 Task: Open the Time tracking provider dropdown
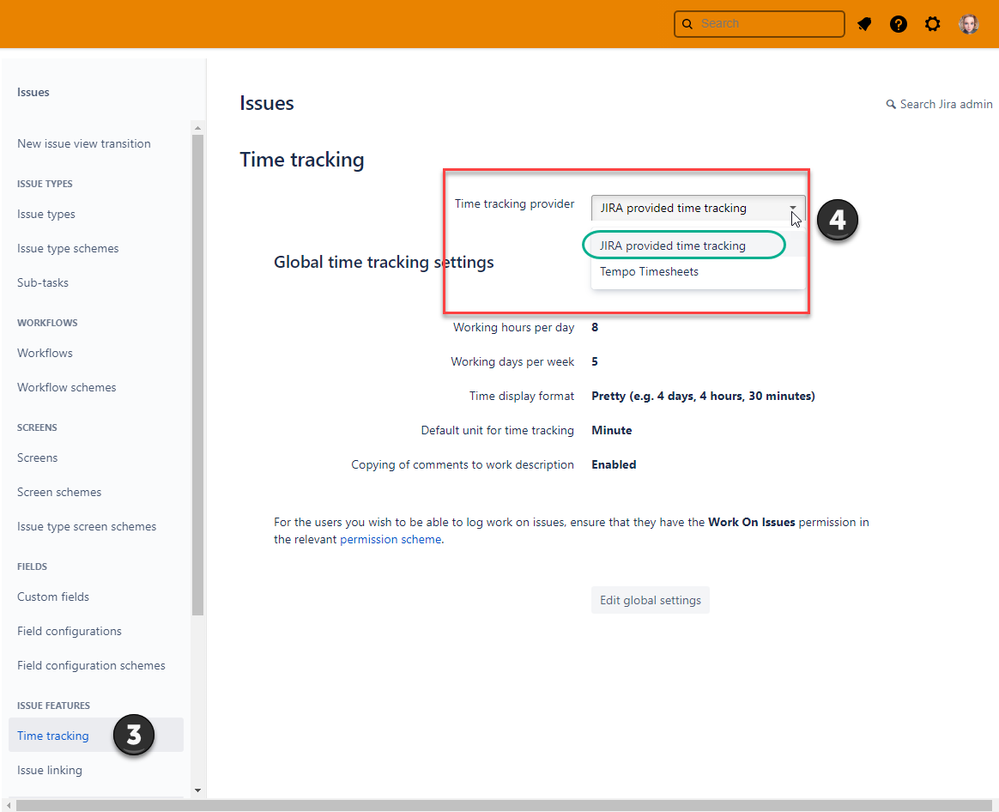pos(698,208)
